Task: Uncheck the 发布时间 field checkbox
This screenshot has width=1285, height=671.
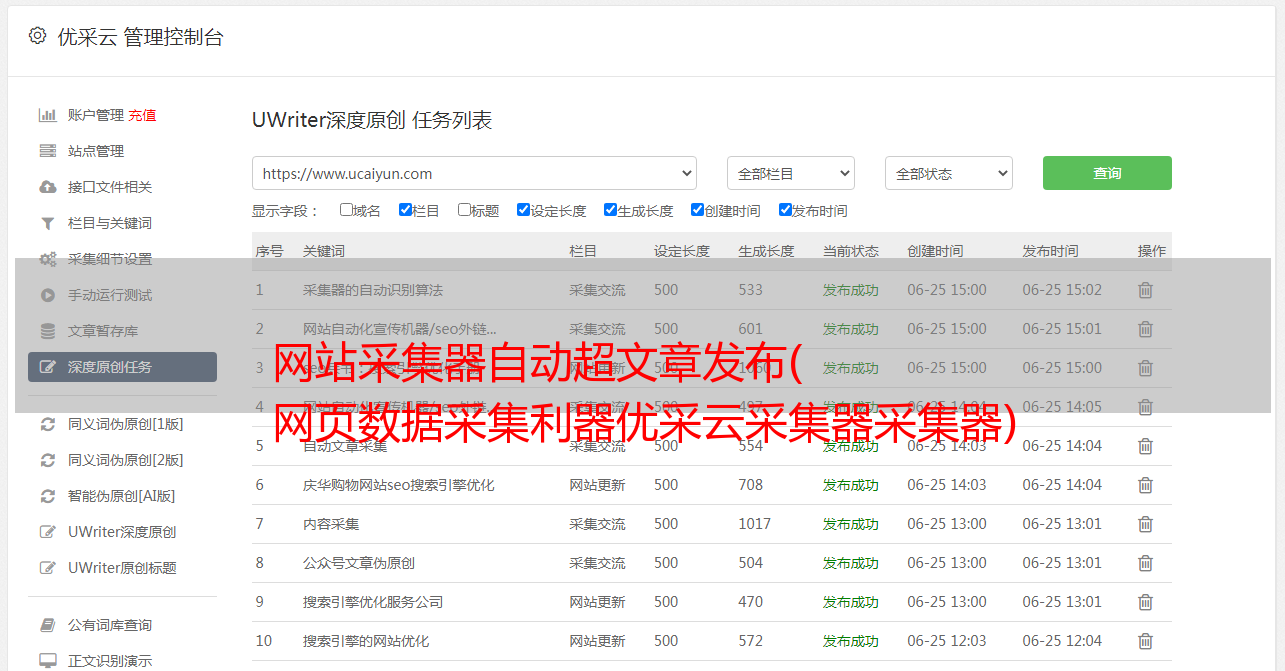Action: click(x=785, y=210)
